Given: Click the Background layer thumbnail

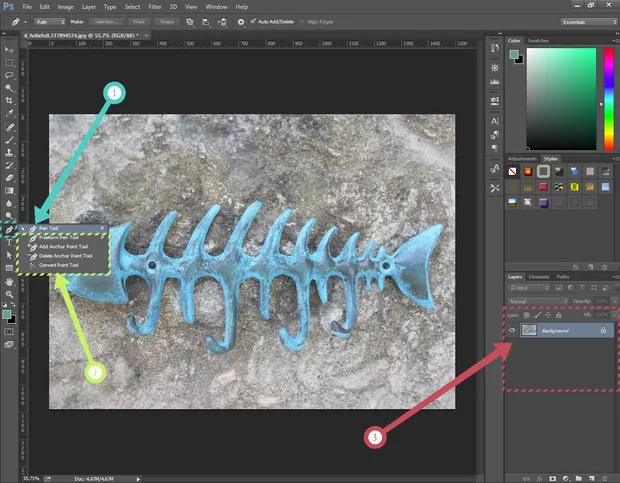Looking at the screenshot, I should pos(529,329).
